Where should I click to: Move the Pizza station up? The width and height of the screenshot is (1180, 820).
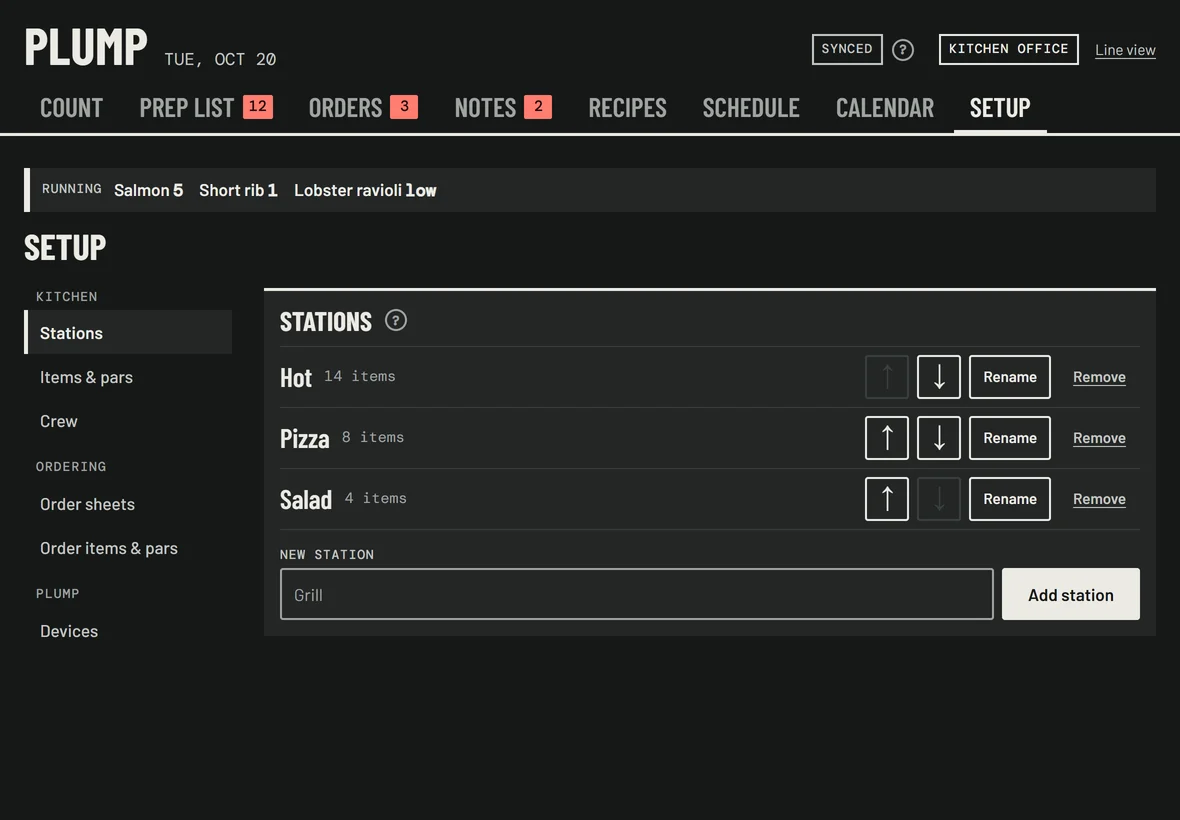(887, 438)
